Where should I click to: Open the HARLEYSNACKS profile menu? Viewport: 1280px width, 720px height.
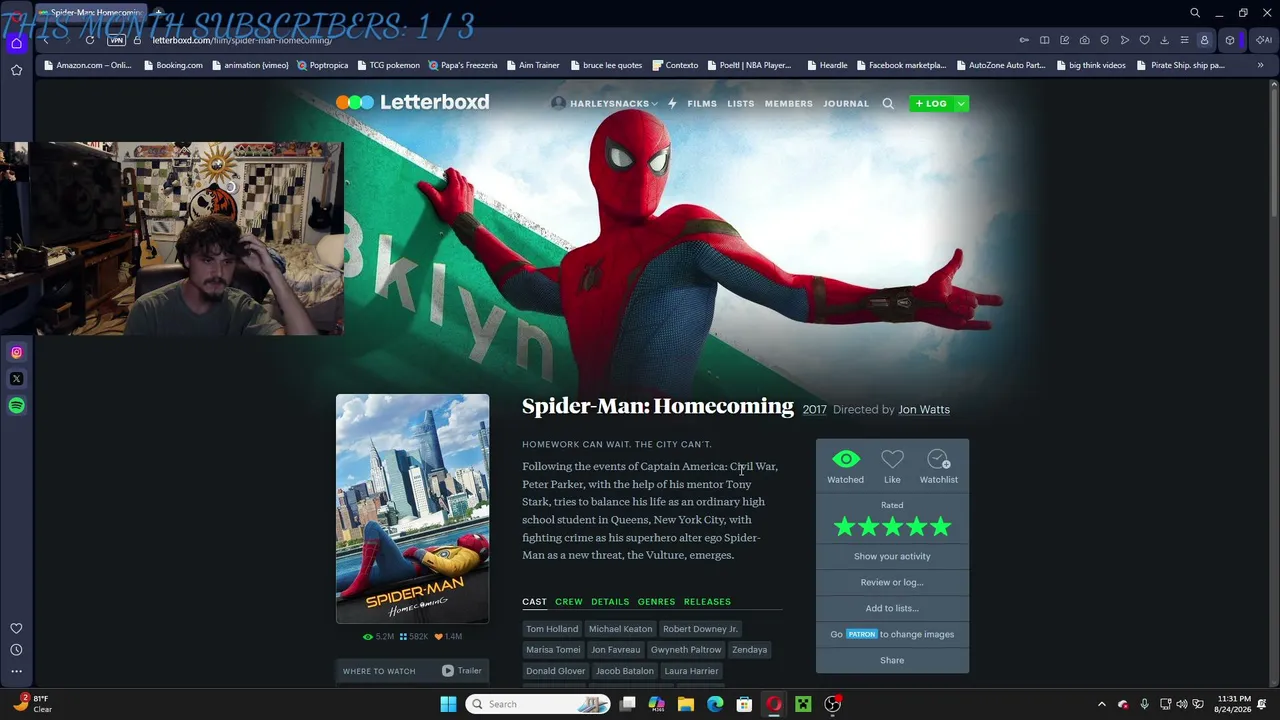pyautogui.click(x=604, y=103)
